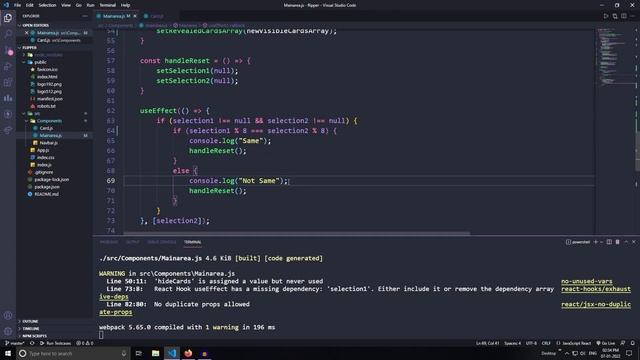Maximize the terminal panel with the up chevron

point(626,242)
